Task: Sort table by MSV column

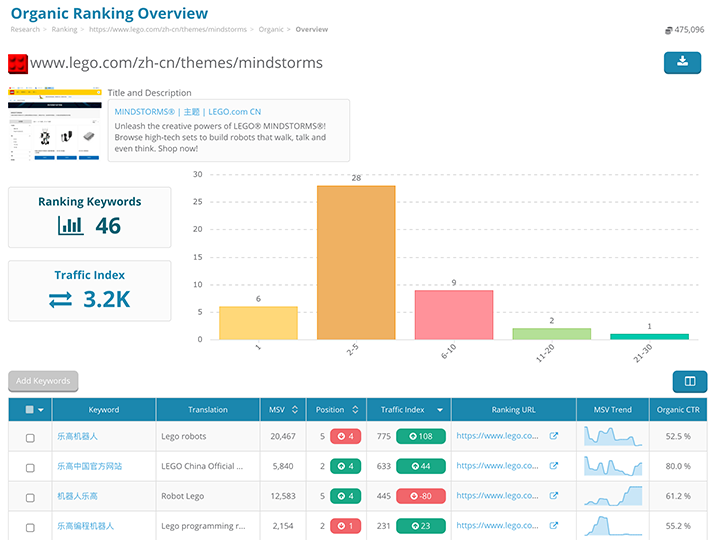Action: 295,410
